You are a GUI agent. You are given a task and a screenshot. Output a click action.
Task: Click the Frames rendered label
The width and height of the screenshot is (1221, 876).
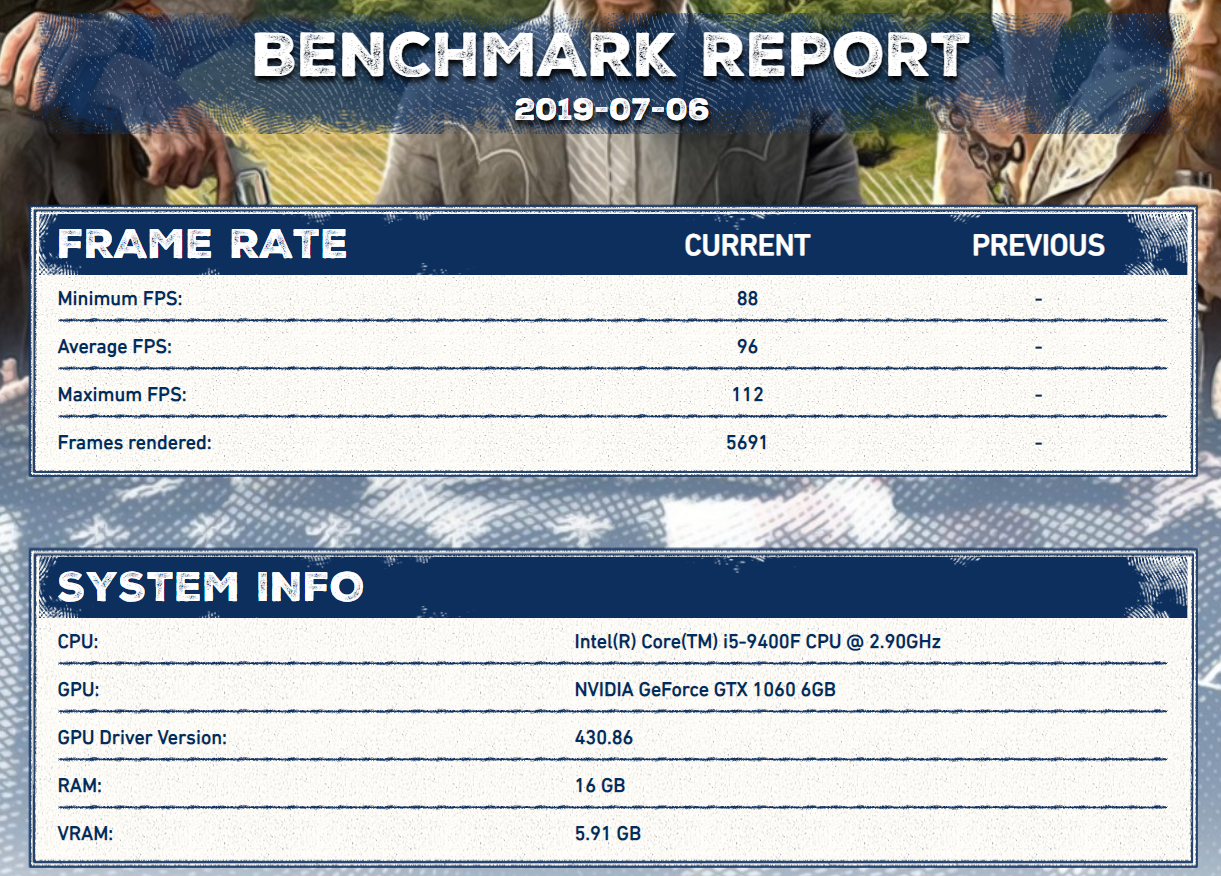(135, 442)
